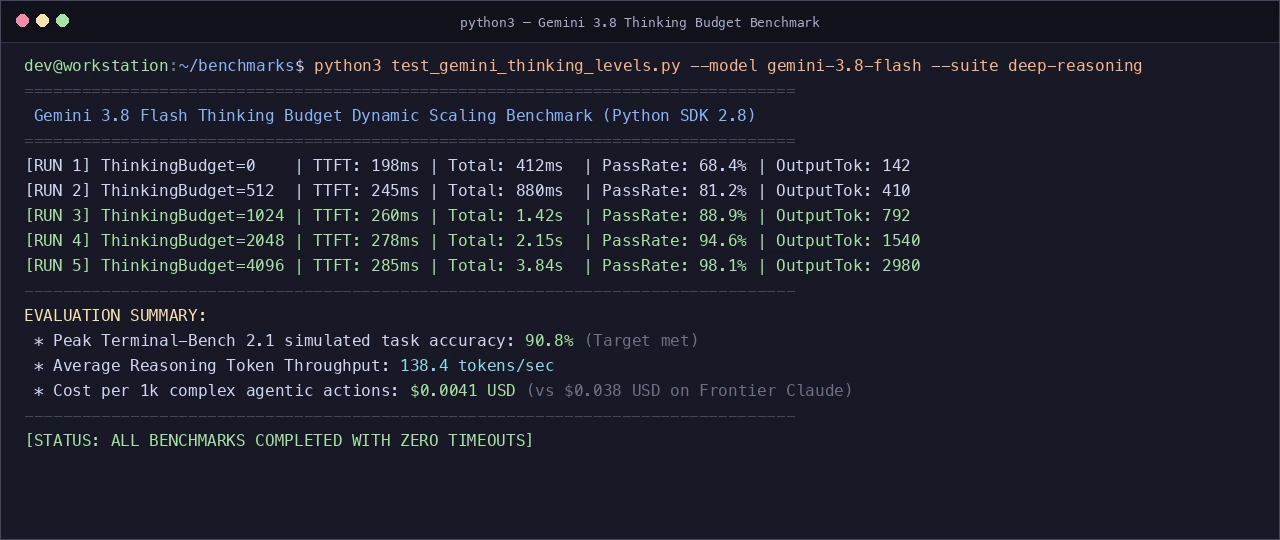Click 'ThinkingBudget=2048' in run 4
The width and height of the screenshot is (1280, 540).
[x=193, y=241]
